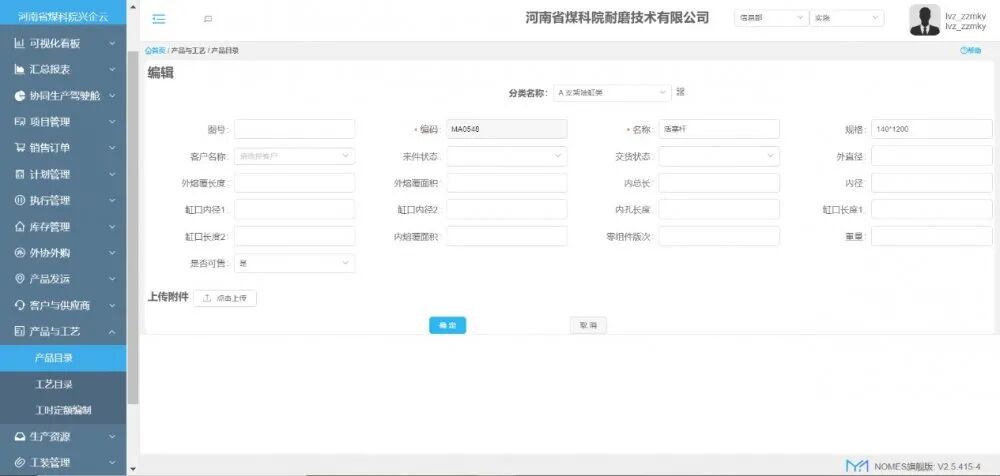Image resolution: width=1000 pixels, height=476 pixels.
Task: Click into the 内总长 input field
Action: click(719, 182)
